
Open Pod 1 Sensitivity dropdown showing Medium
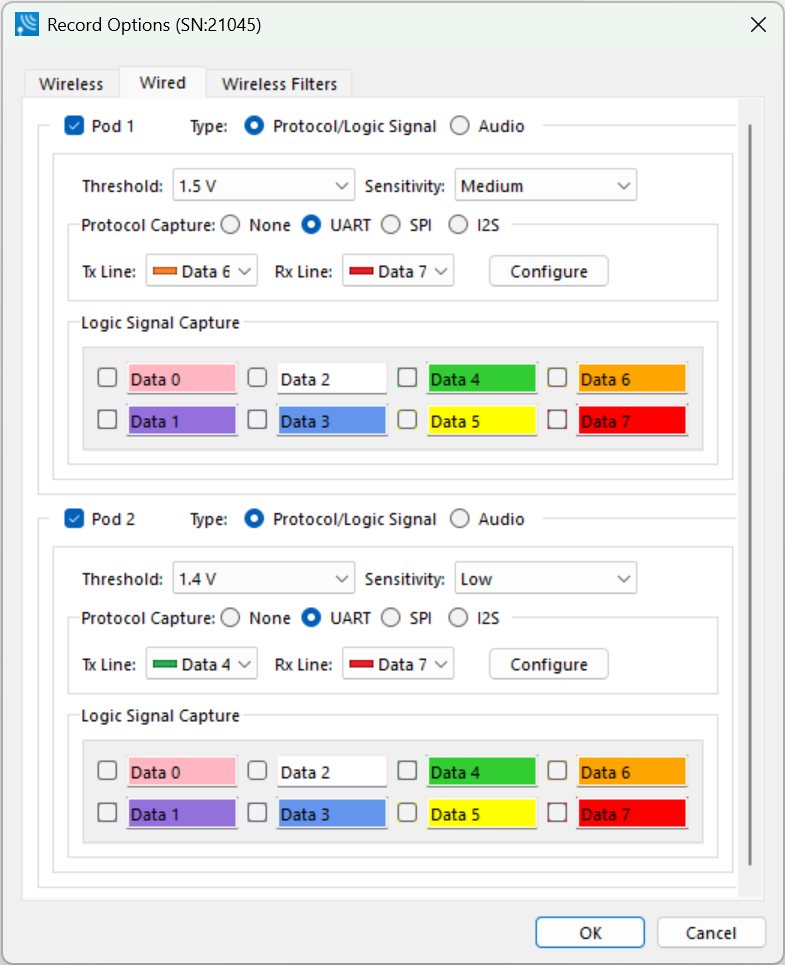(x=546, y=185)
